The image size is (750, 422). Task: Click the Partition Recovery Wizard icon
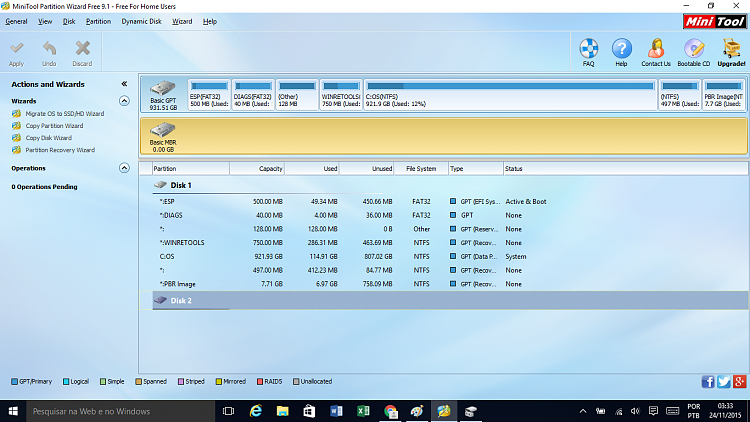tap(16, 150)
